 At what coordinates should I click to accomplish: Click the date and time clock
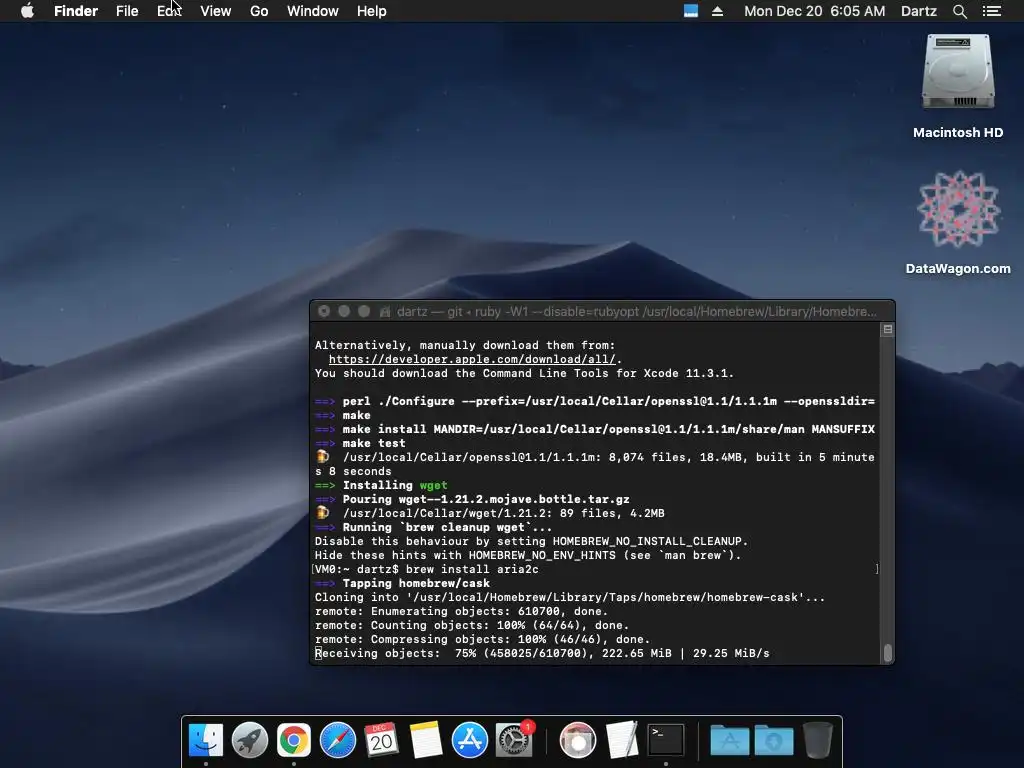(x=814, y=11)
